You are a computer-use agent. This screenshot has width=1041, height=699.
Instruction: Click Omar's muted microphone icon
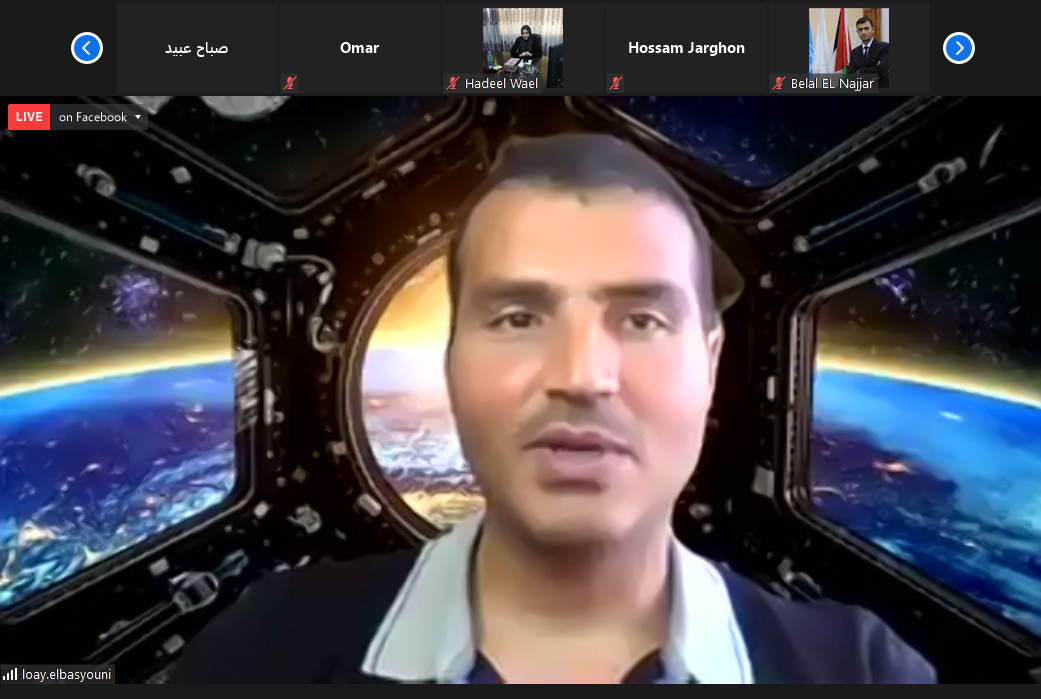point(289,84)
